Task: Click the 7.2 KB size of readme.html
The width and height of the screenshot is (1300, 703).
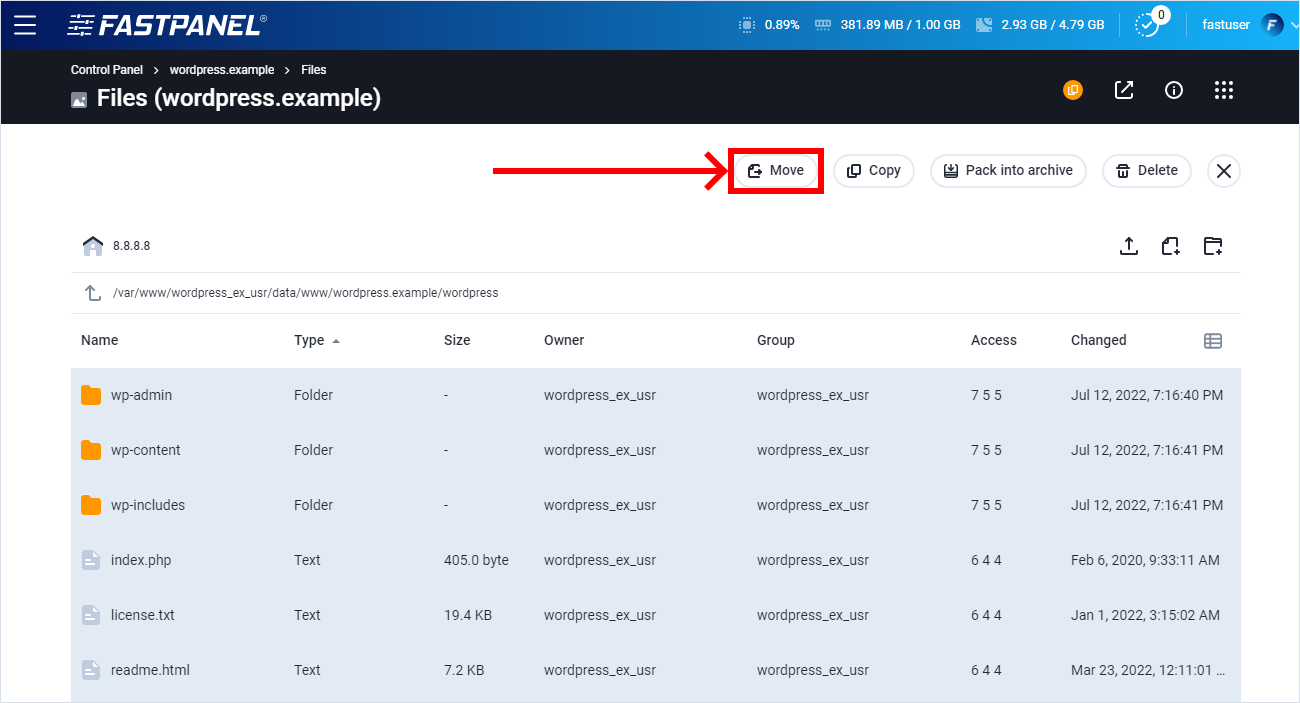Action: click(464, 670)
